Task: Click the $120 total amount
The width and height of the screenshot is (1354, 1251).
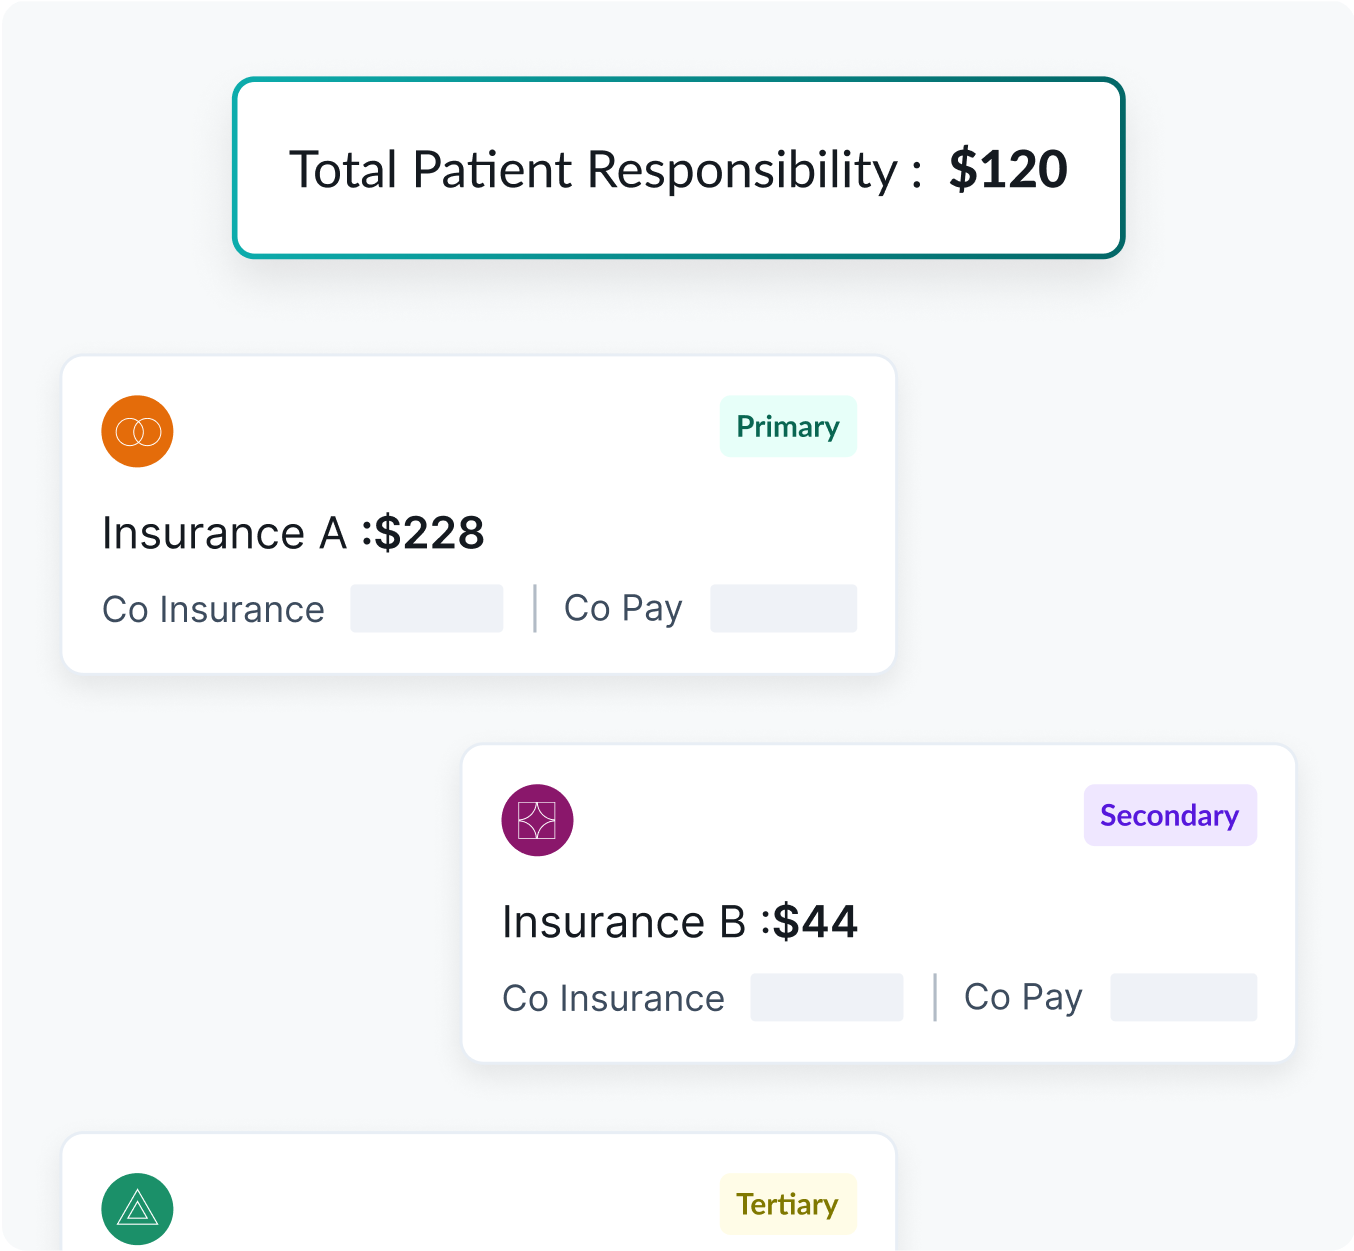Action: (x=1008, y=169)
